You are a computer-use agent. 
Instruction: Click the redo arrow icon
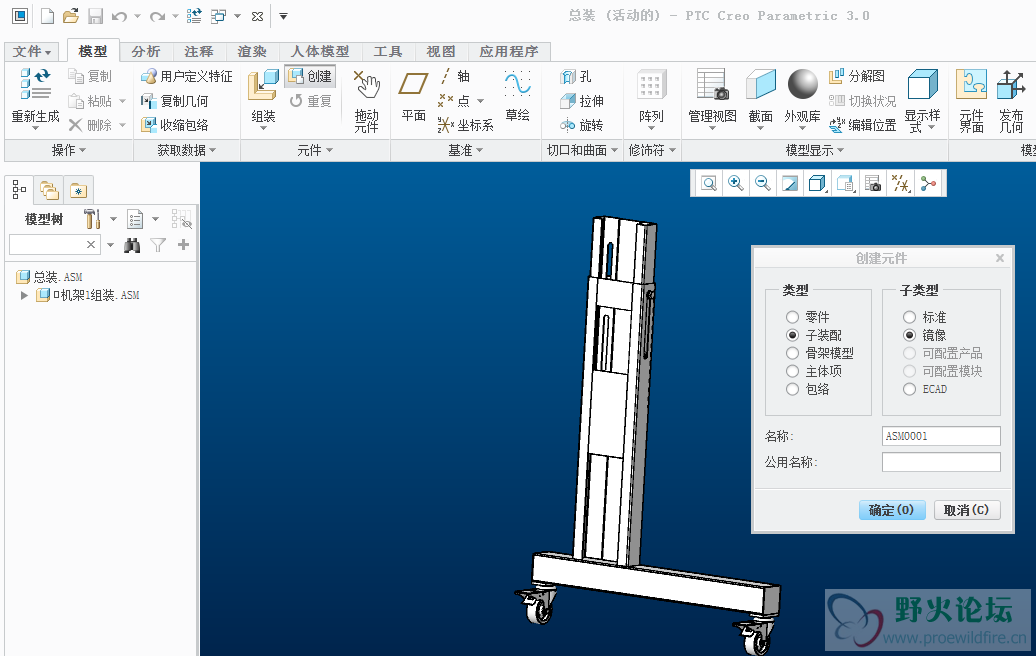157,17
